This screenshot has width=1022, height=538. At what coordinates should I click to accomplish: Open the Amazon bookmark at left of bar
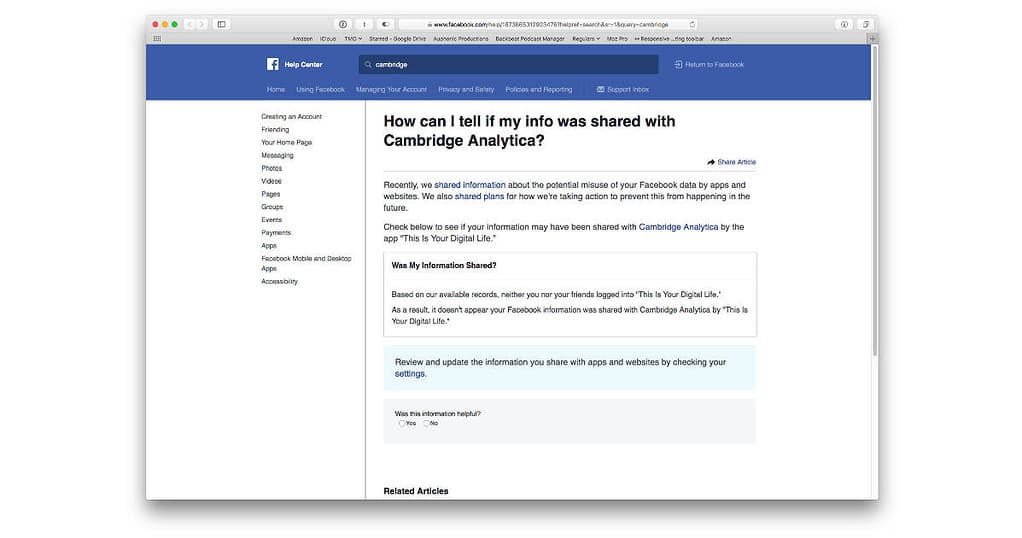302,38
